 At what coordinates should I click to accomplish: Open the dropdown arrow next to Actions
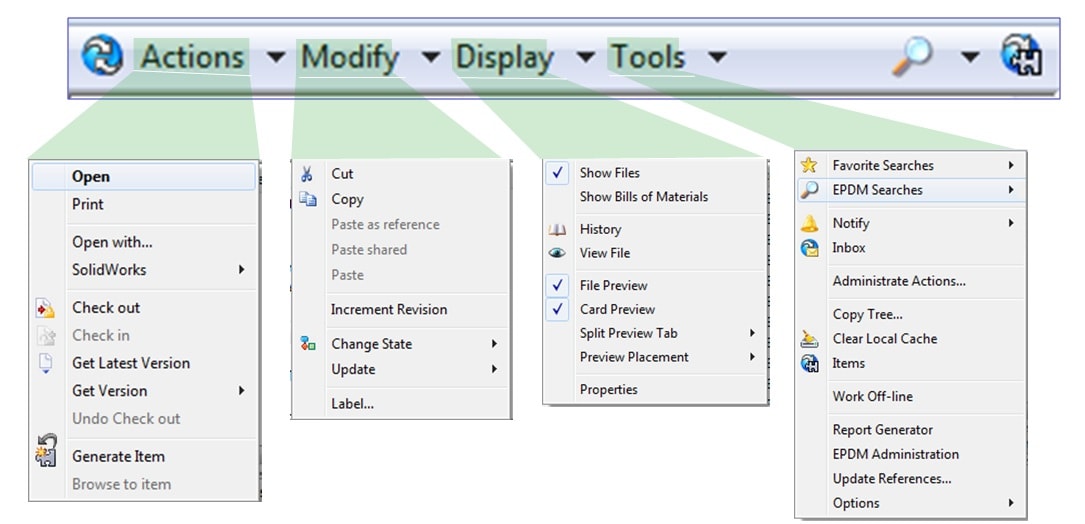[276, 57]
